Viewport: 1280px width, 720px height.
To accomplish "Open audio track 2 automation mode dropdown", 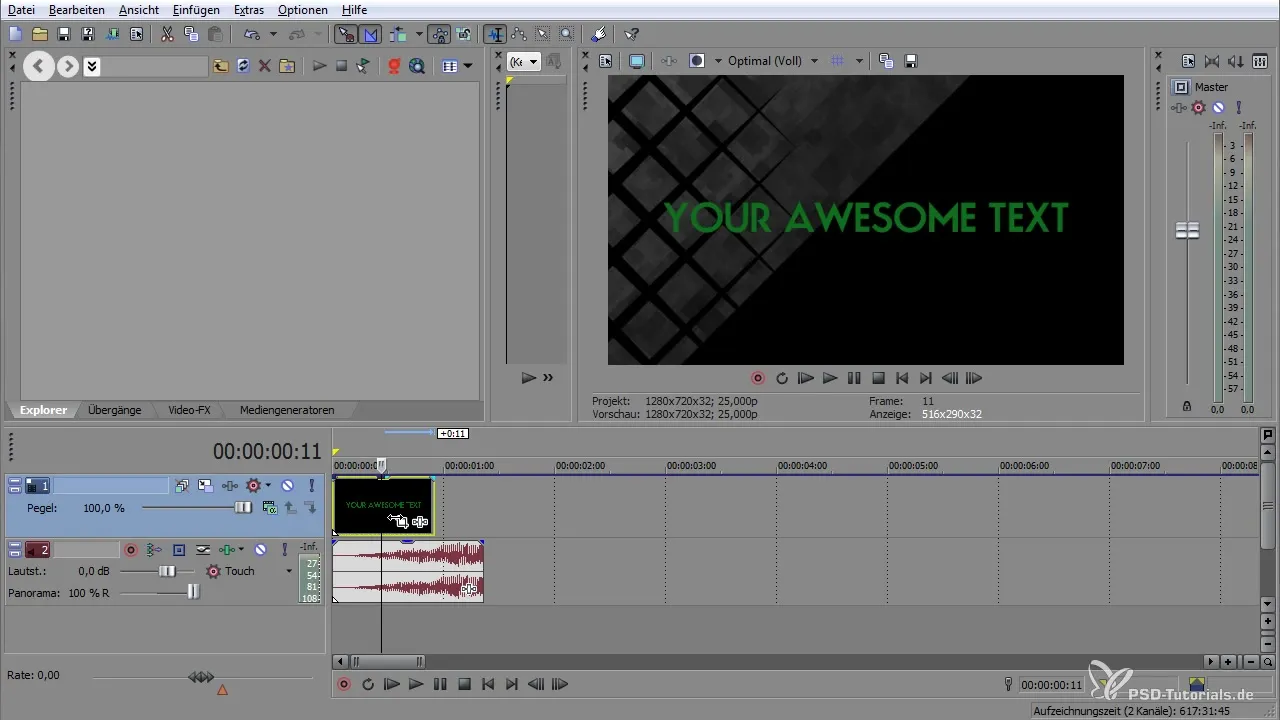I will click(289, 571).
